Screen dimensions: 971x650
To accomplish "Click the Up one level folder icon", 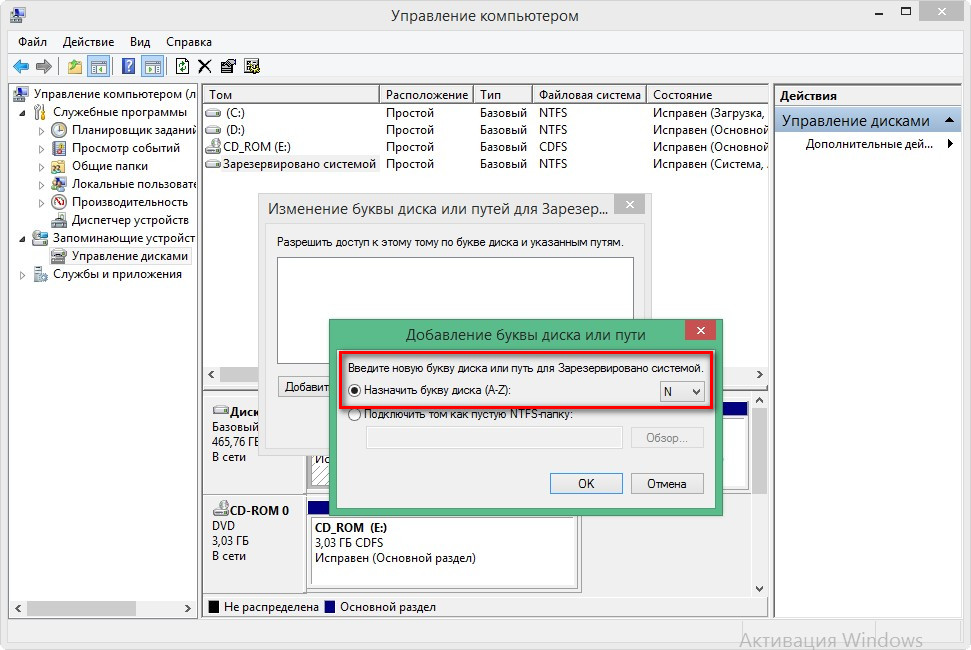I will [75, 67].
